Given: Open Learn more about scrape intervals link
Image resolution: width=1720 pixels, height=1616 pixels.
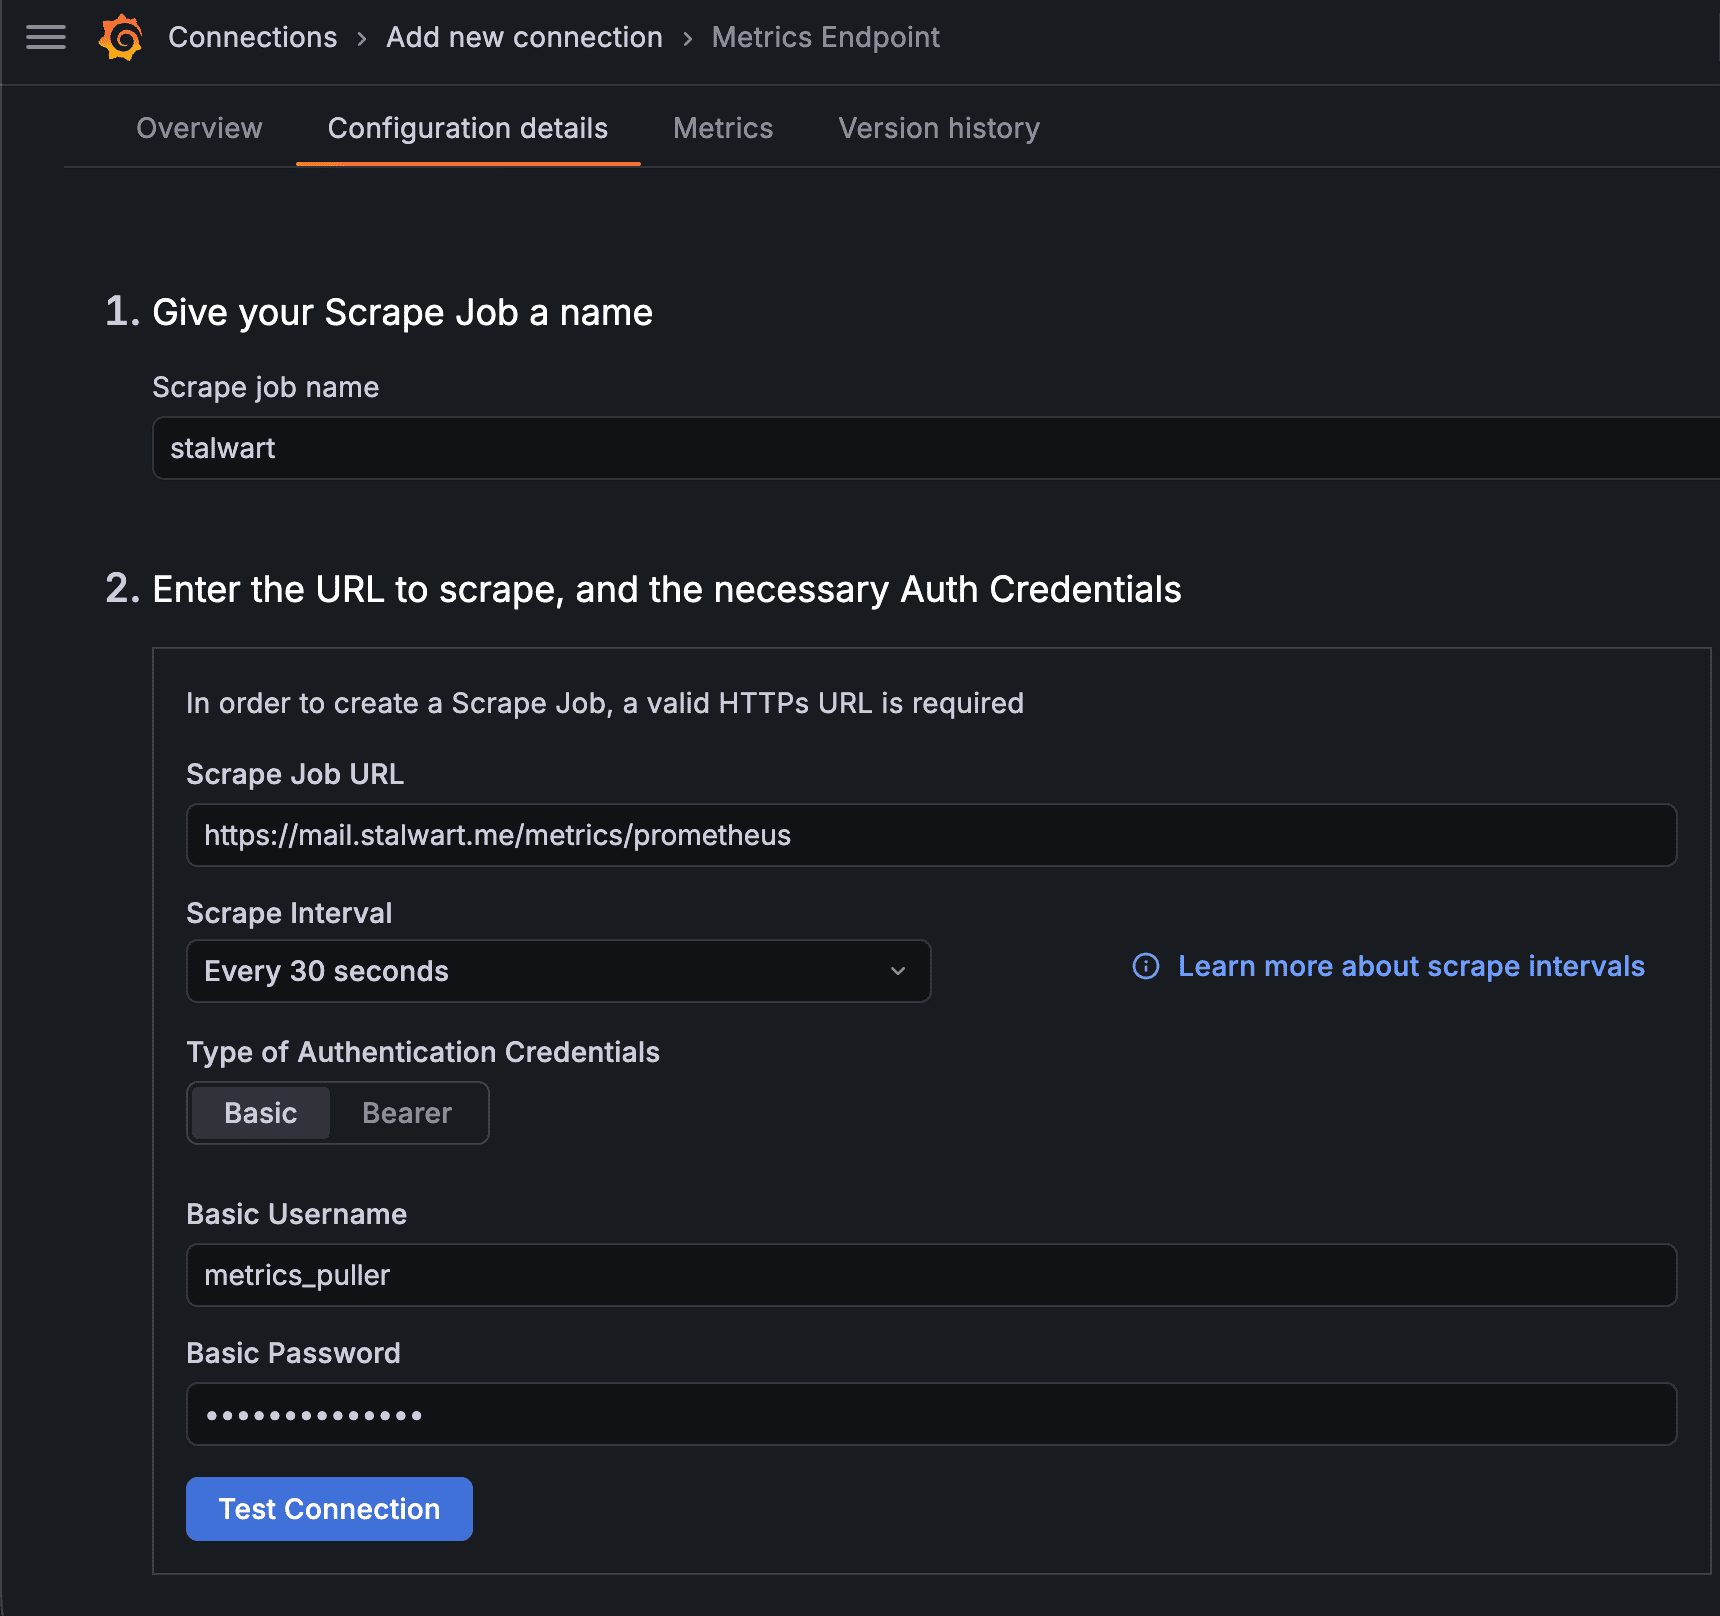Looking at the screenshot, I should tap(1411, 966).
